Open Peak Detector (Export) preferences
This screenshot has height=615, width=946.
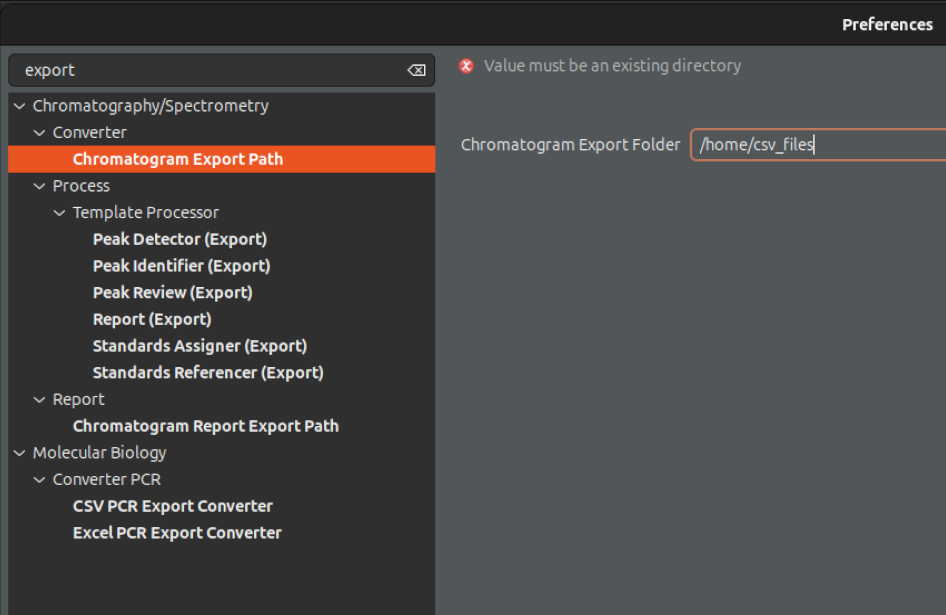180,239
